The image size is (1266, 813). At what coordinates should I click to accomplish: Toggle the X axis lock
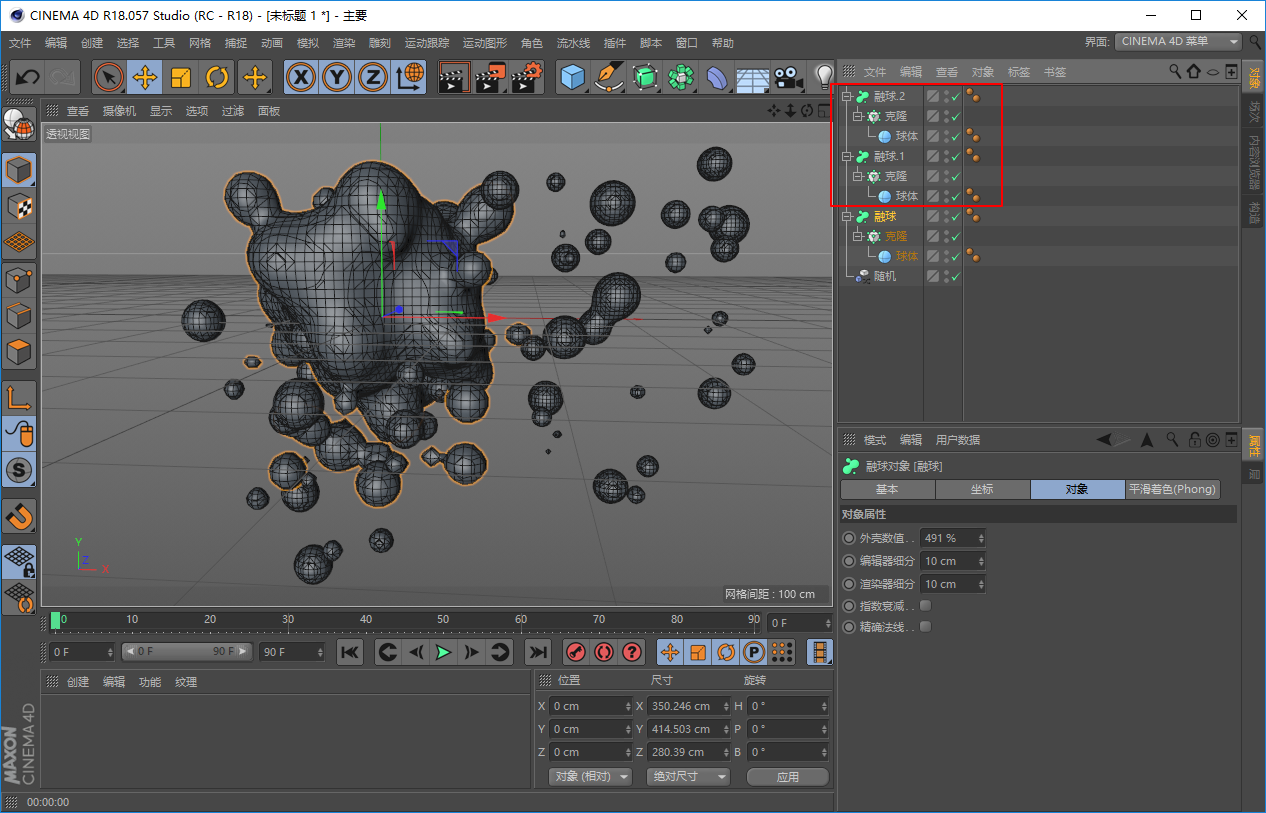[x=301, y=77]
